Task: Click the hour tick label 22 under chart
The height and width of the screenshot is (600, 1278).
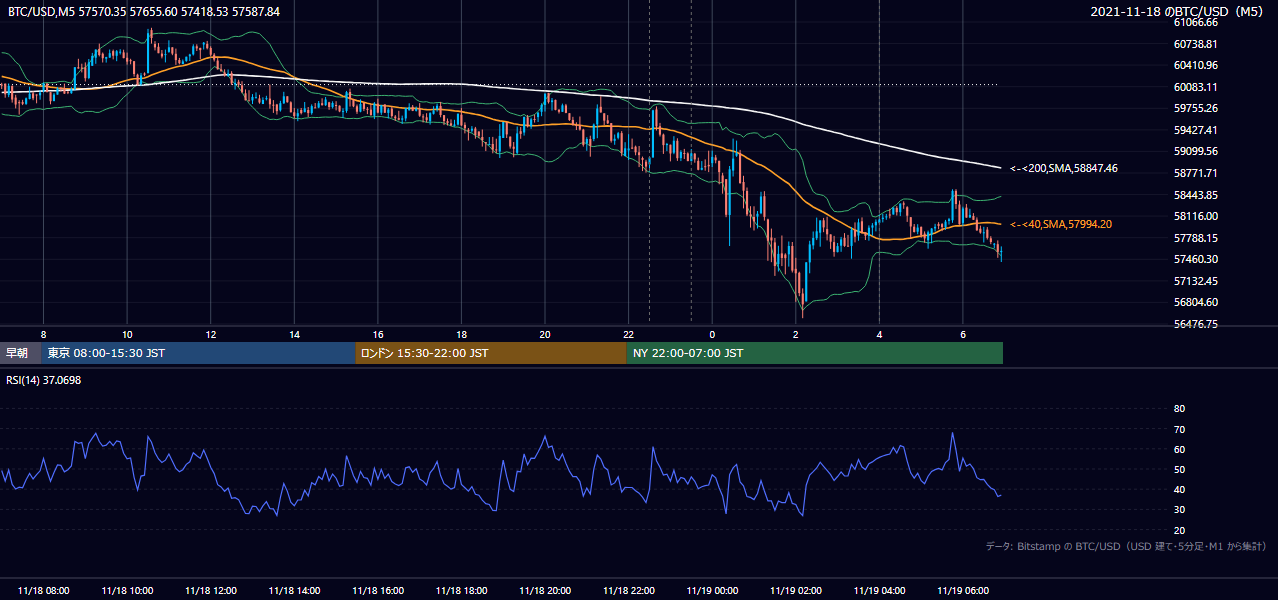Action: click(x=629, y=334)
